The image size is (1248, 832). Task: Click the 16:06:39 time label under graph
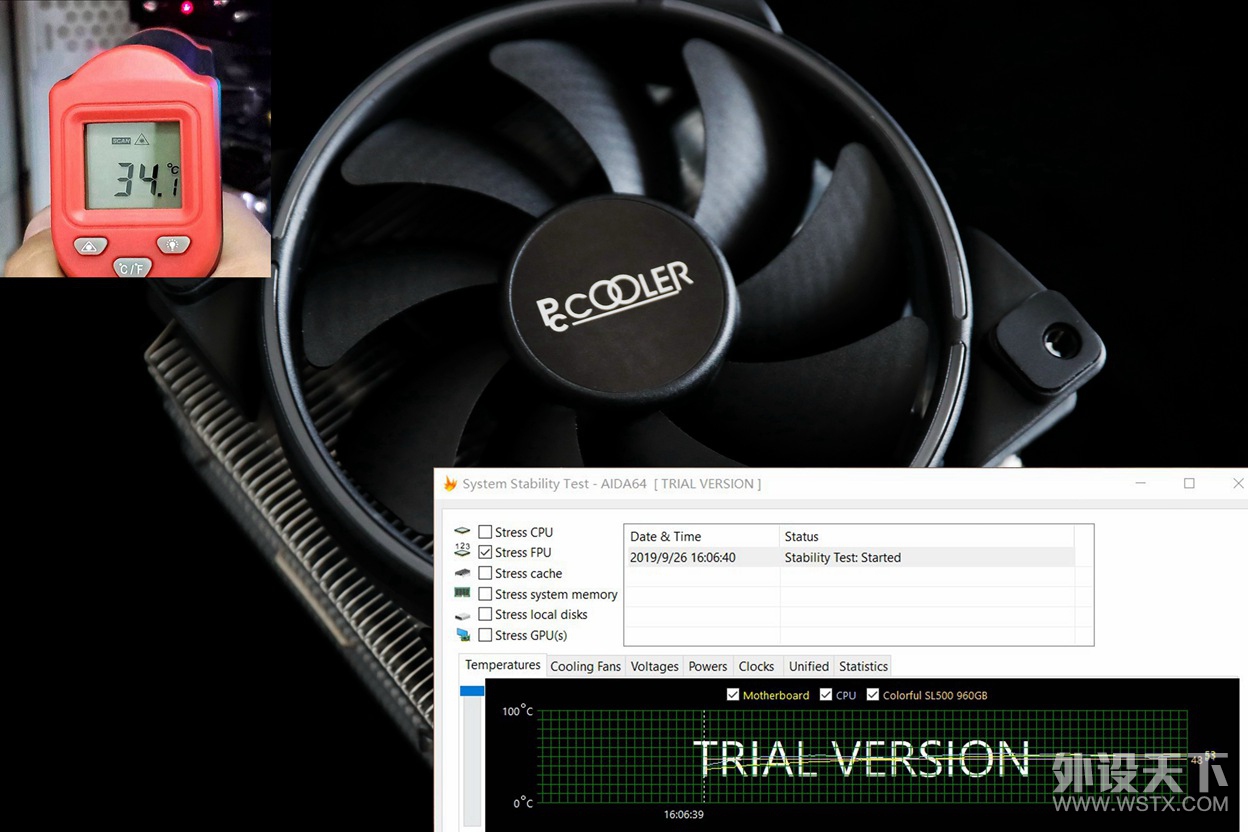[685, 815]
